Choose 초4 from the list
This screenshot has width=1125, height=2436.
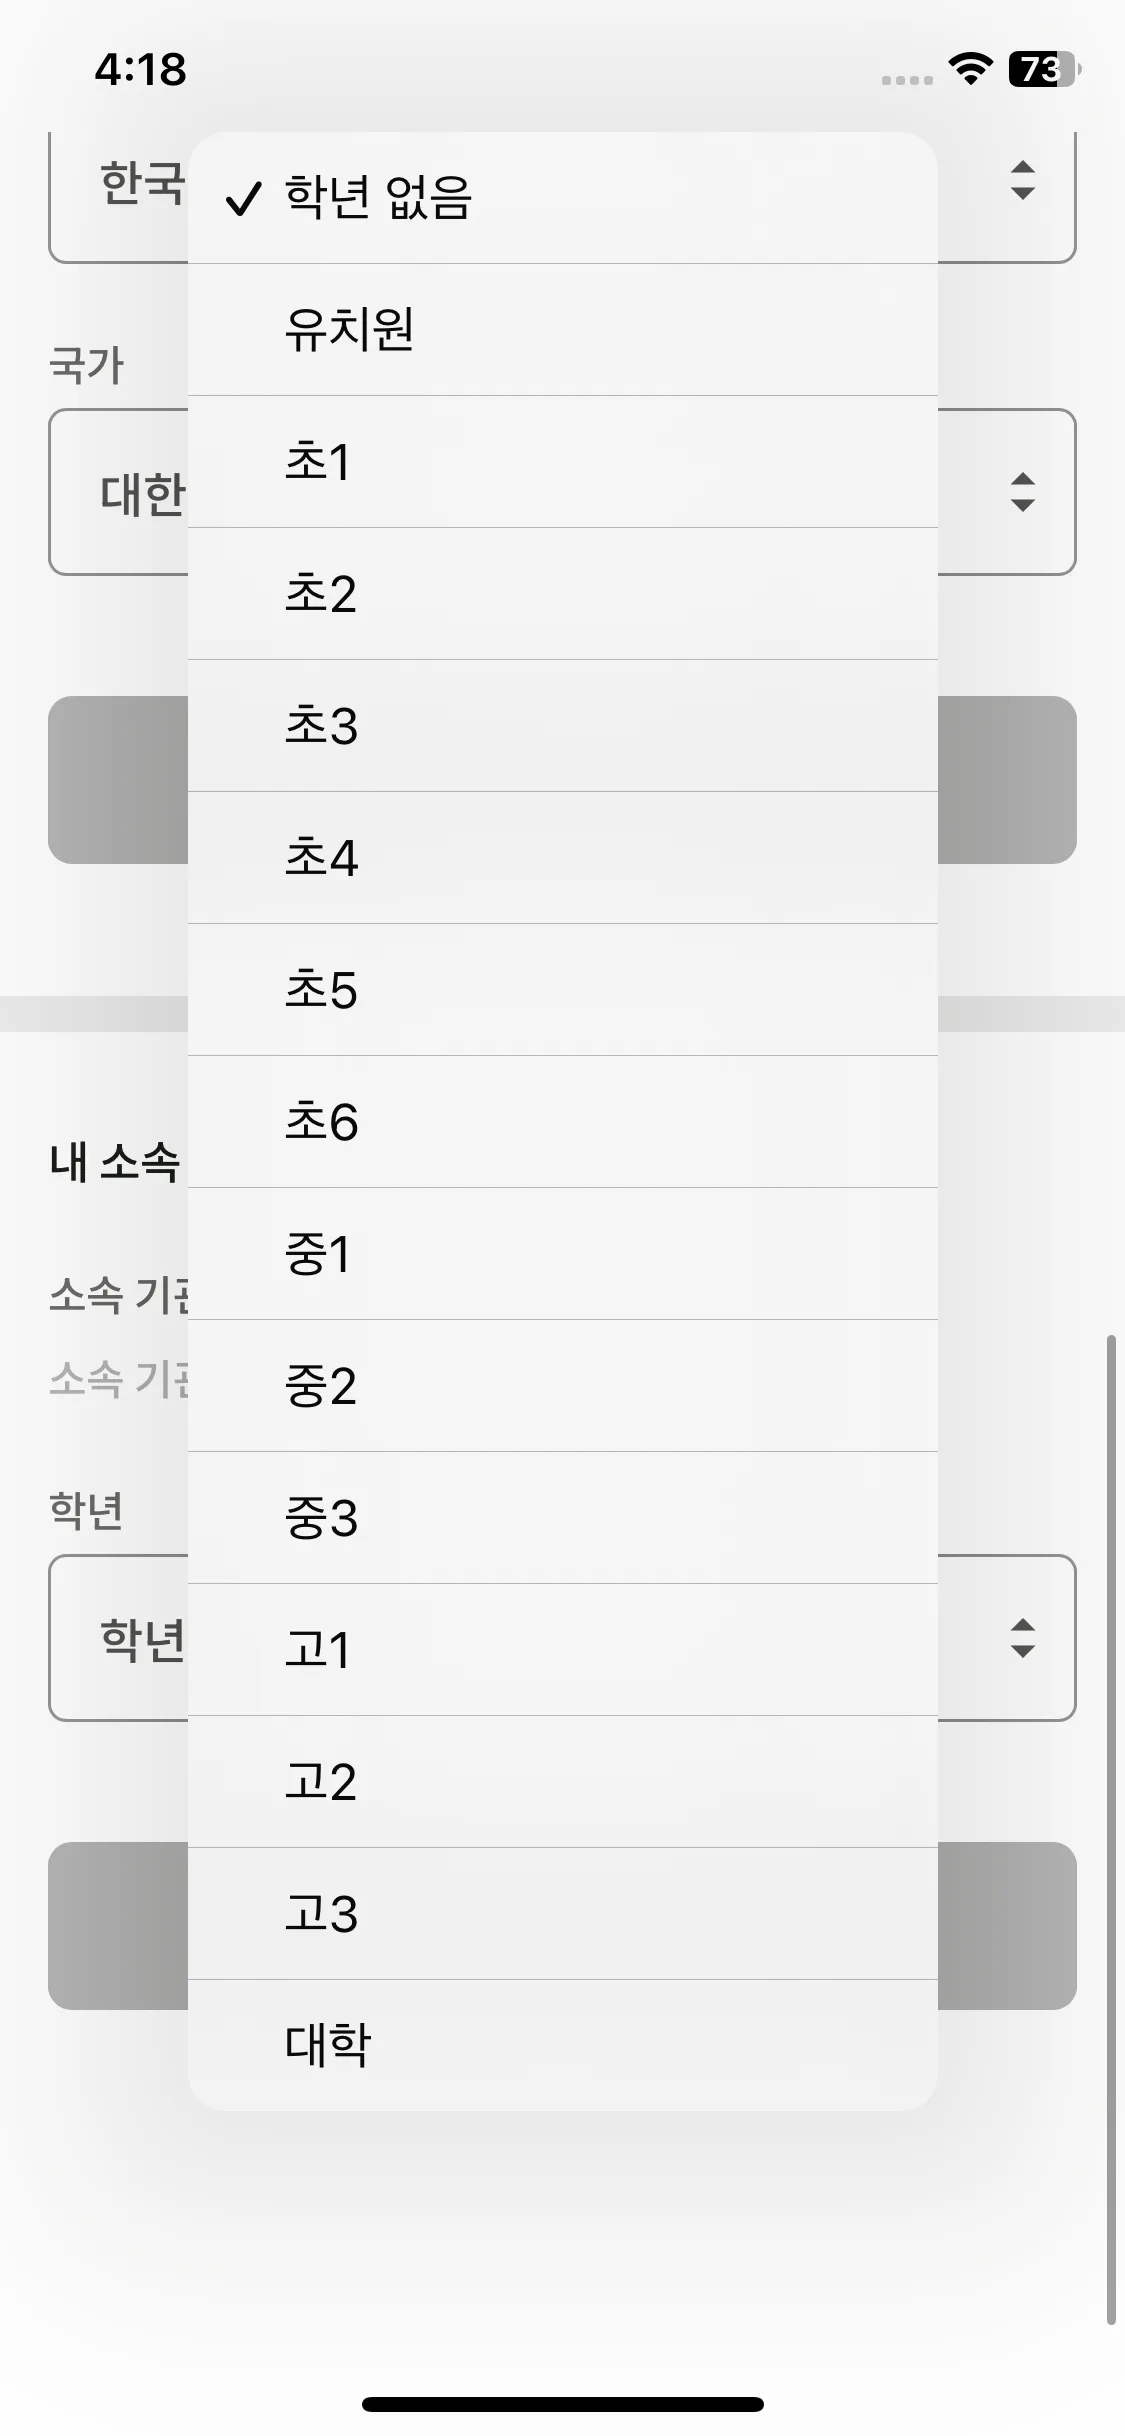[562, 857]
